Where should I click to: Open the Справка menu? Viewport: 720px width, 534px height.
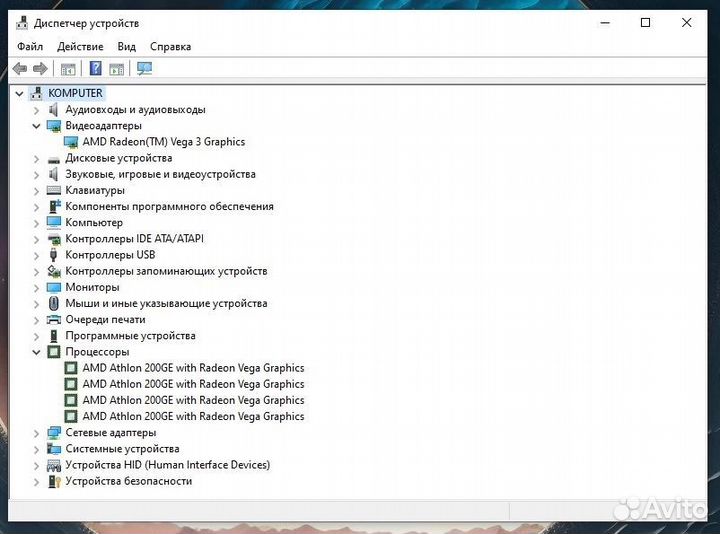pos(170,46)
